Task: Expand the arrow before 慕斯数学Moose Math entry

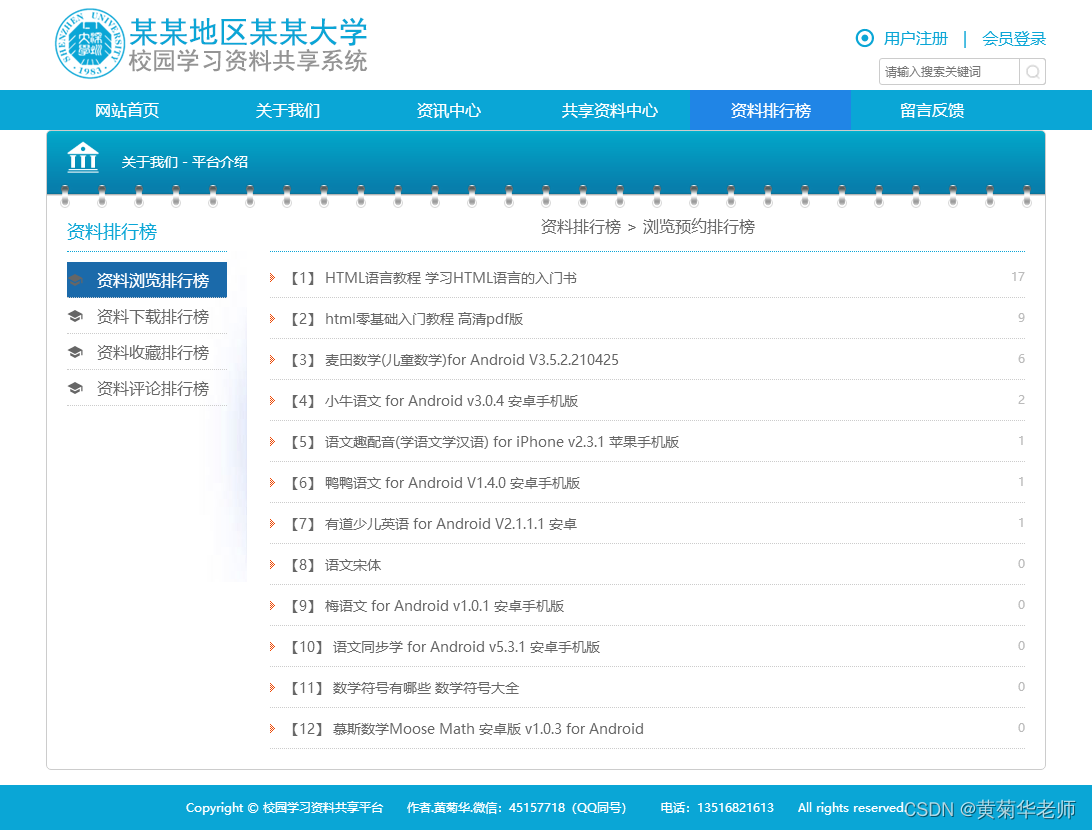Action: 271,729
